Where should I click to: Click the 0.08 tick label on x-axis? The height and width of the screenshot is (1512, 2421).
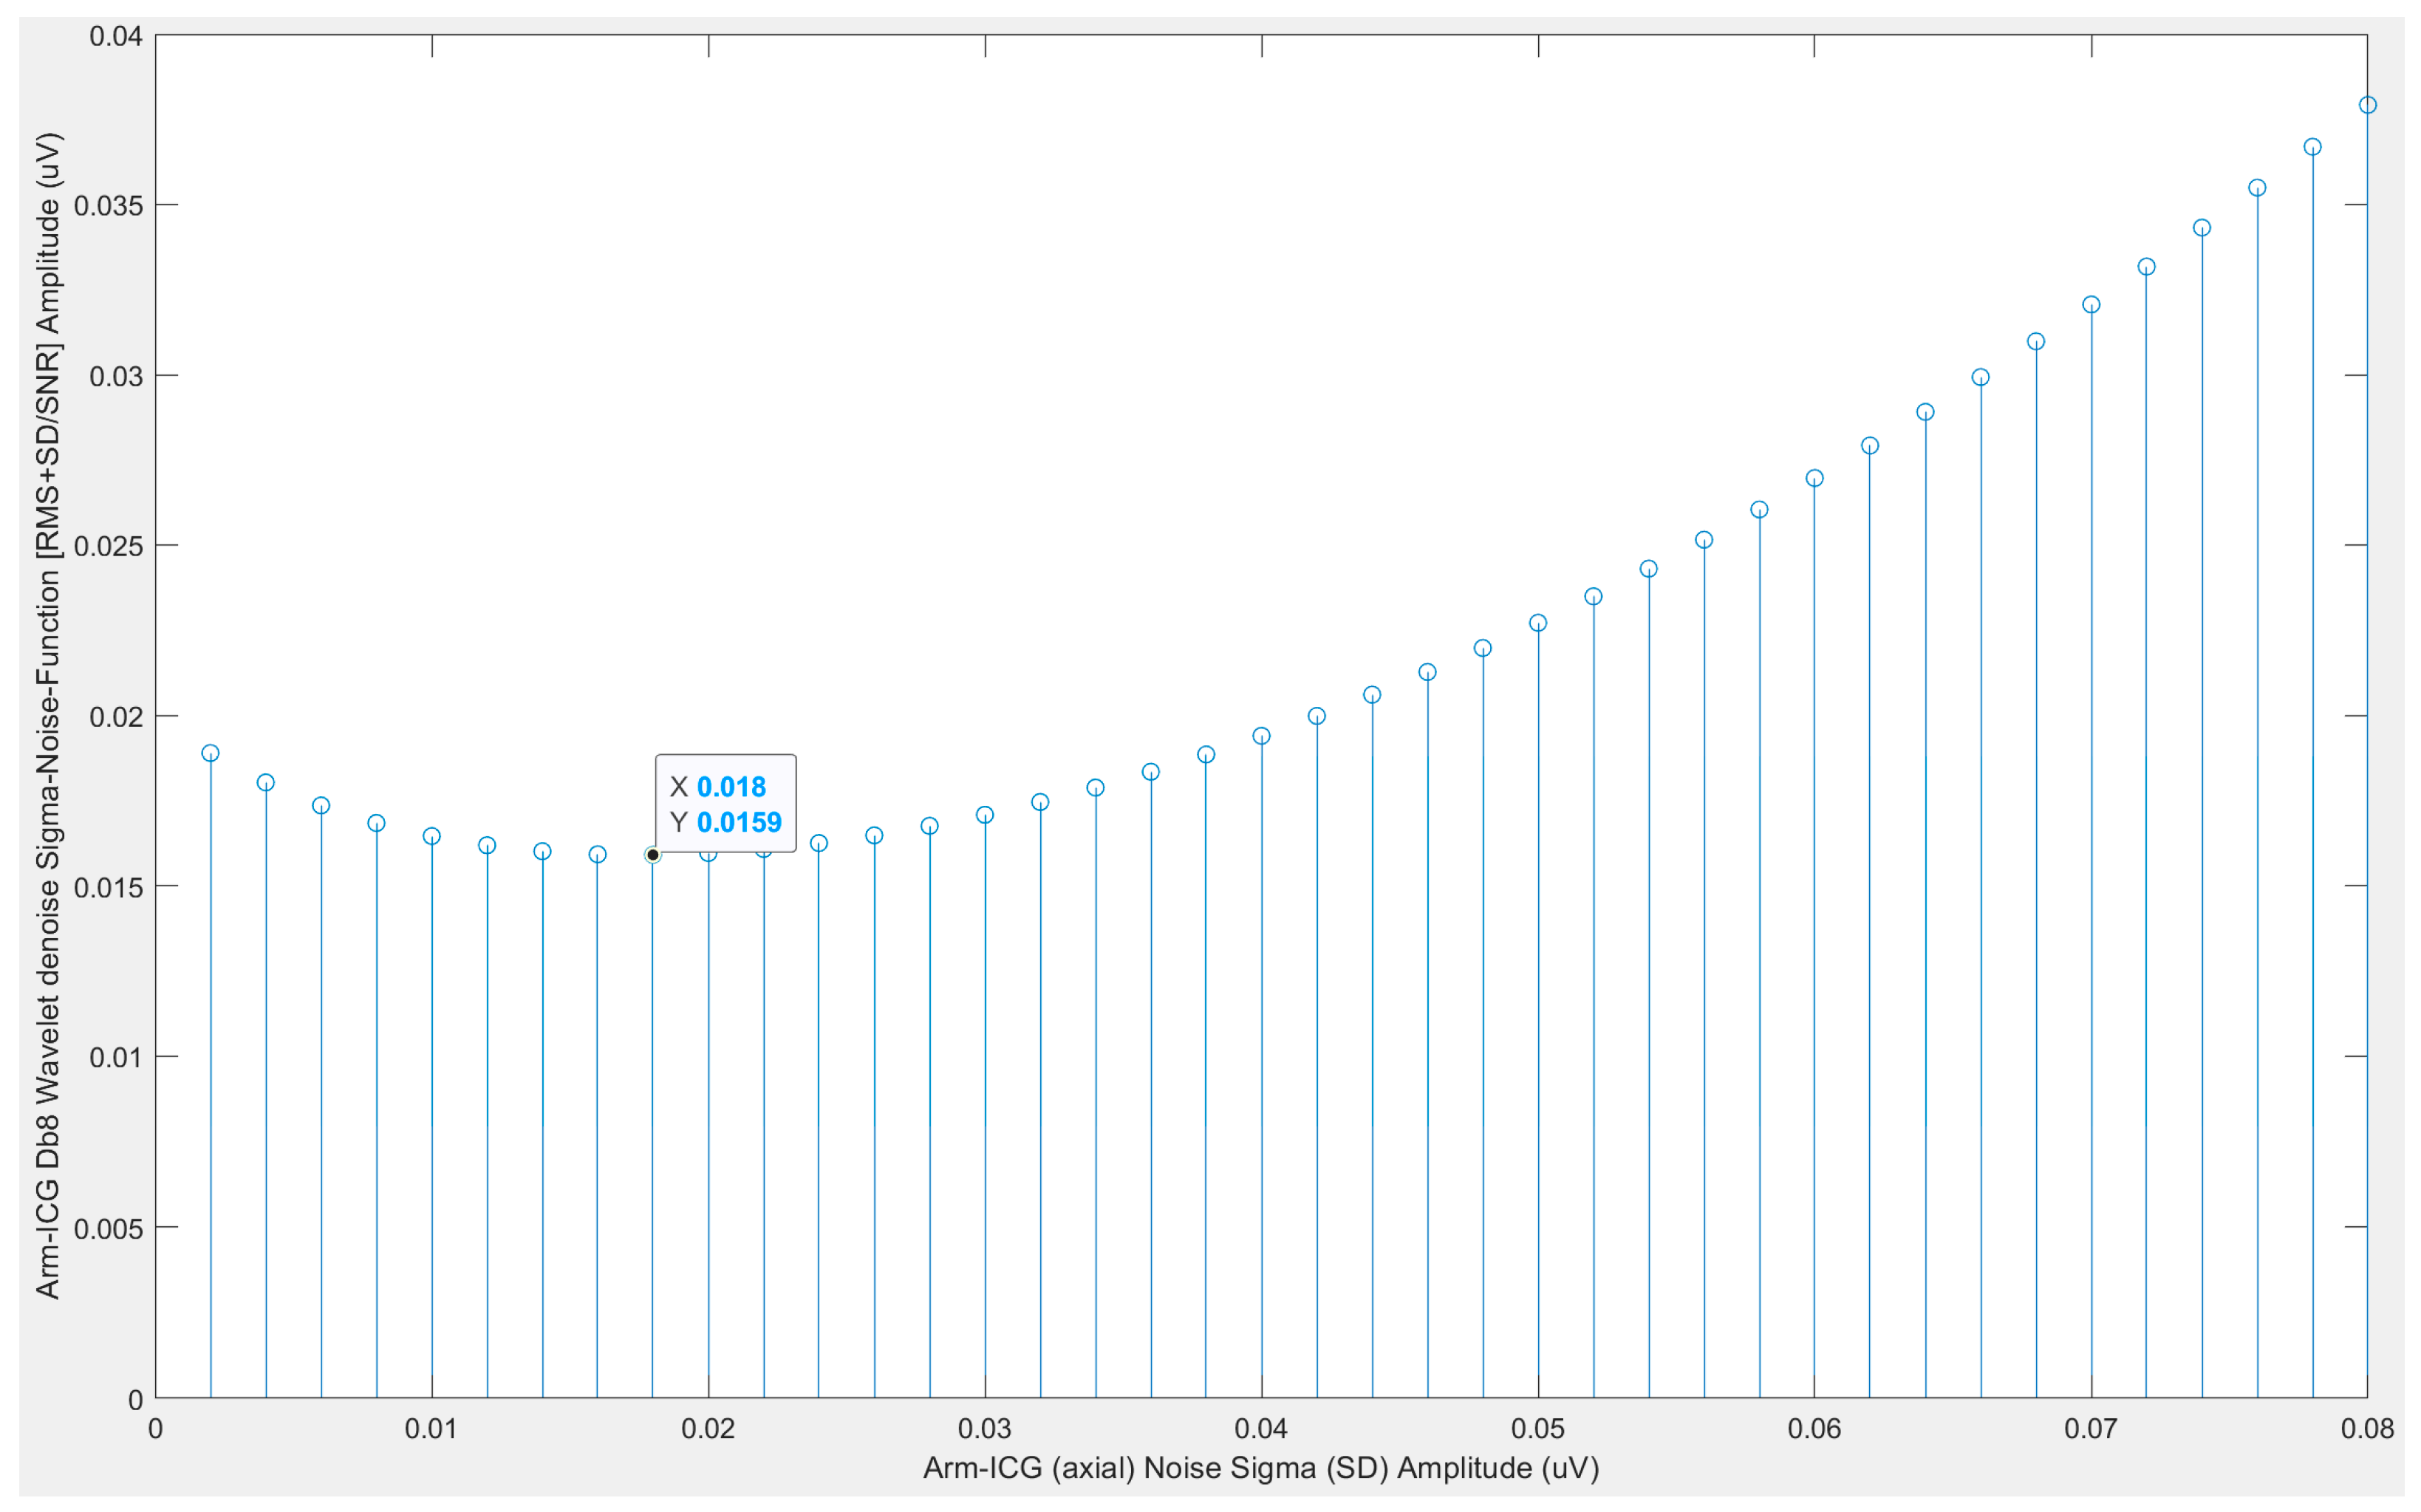point(2366,1429)
